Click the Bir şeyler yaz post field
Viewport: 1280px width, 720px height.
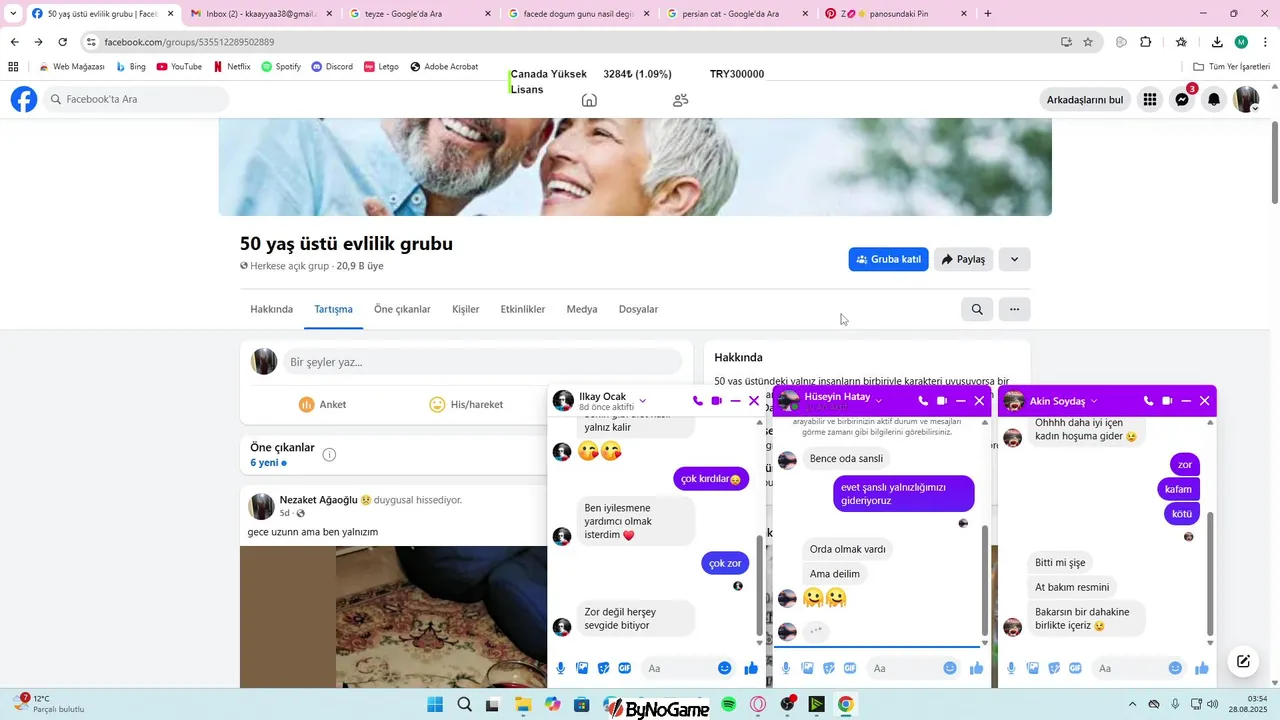[x=482, y=362]
